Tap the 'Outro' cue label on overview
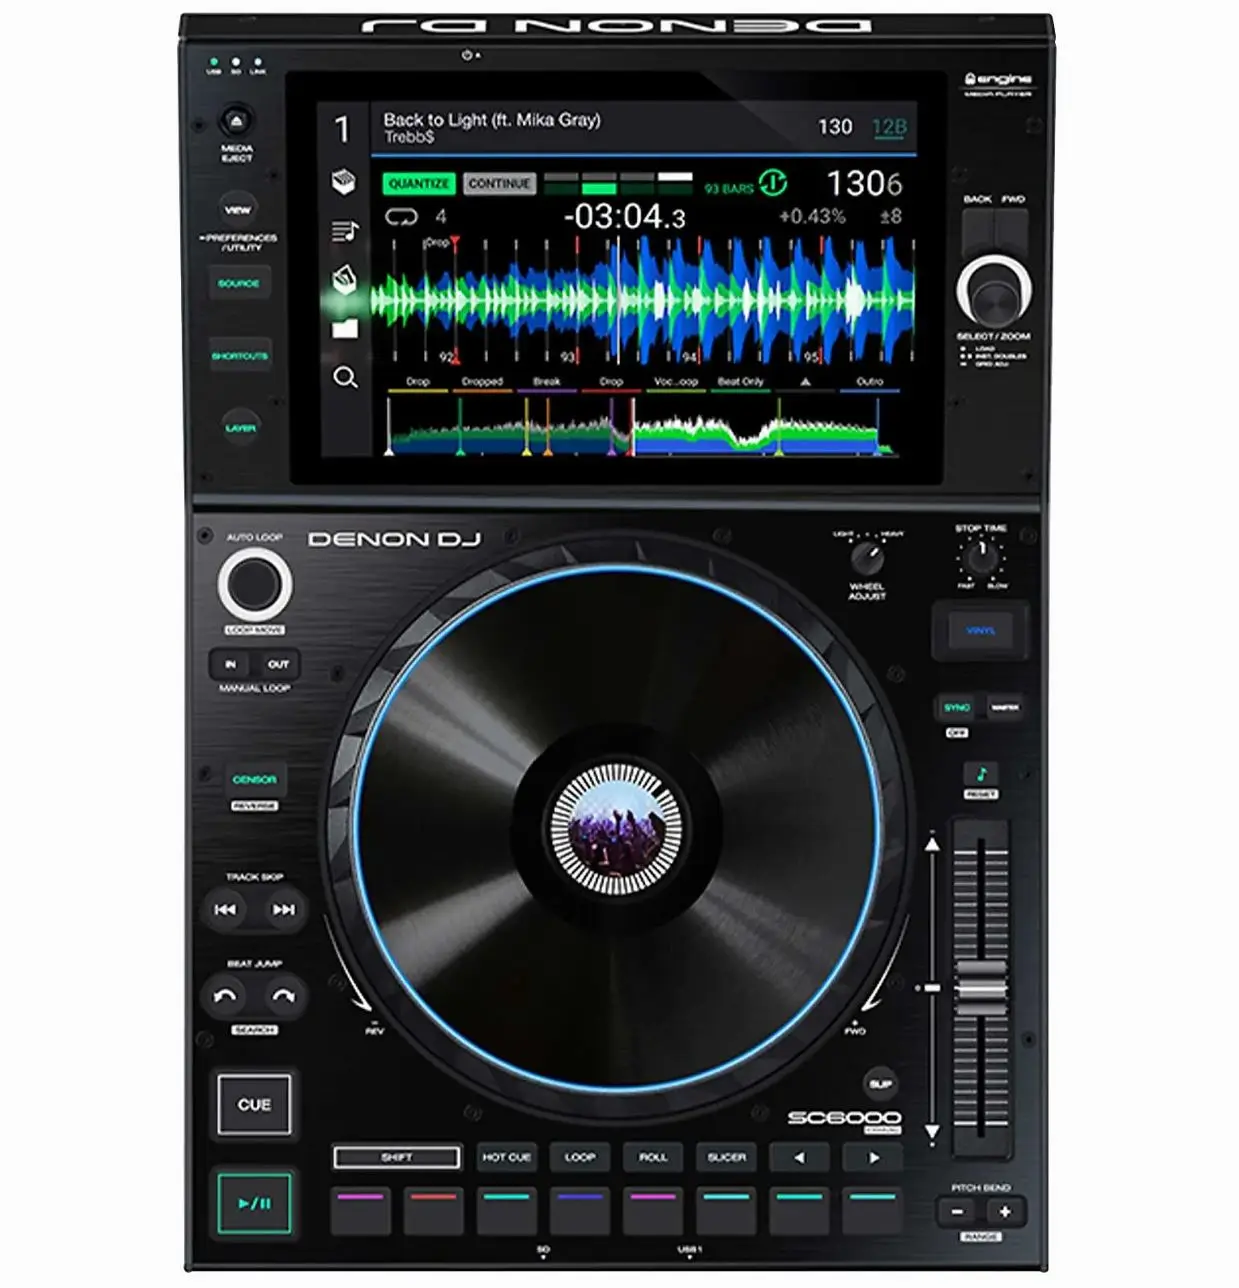Viewport: 1239px width, 1288px height. pyautogui.click(x=870, y=381)
